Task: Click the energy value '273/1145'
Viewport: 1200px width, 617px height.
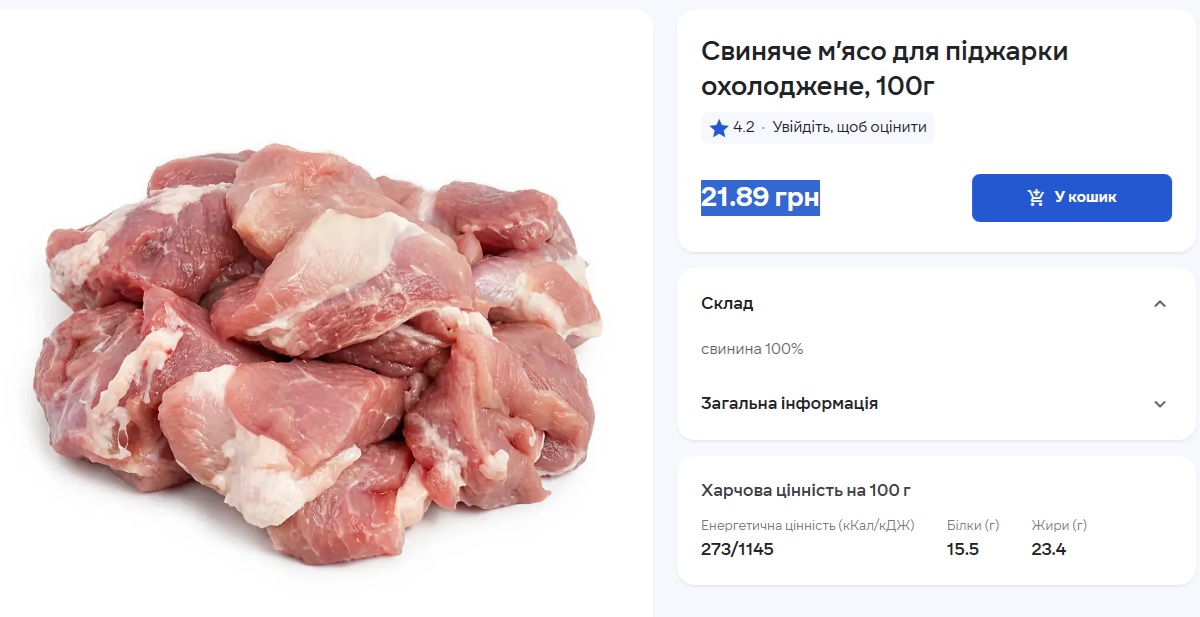Action: 737,549
